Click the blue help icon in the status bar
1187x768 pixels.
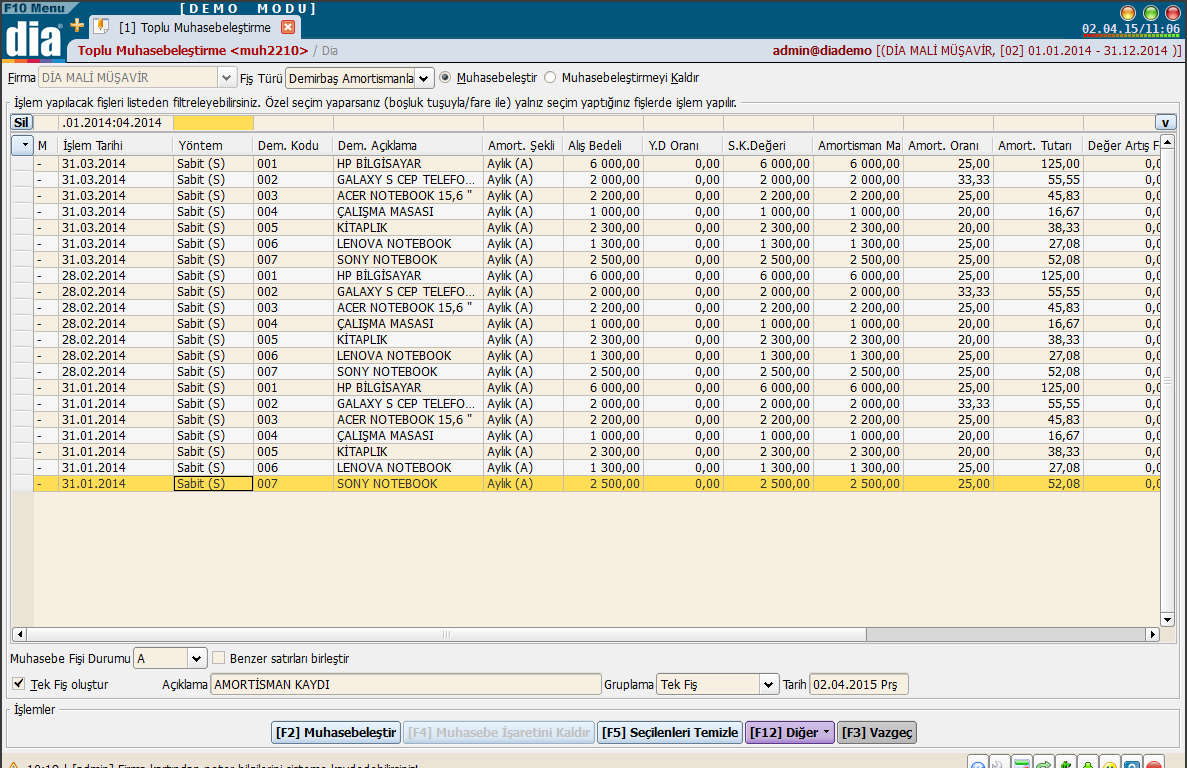[x=977, y=763]
